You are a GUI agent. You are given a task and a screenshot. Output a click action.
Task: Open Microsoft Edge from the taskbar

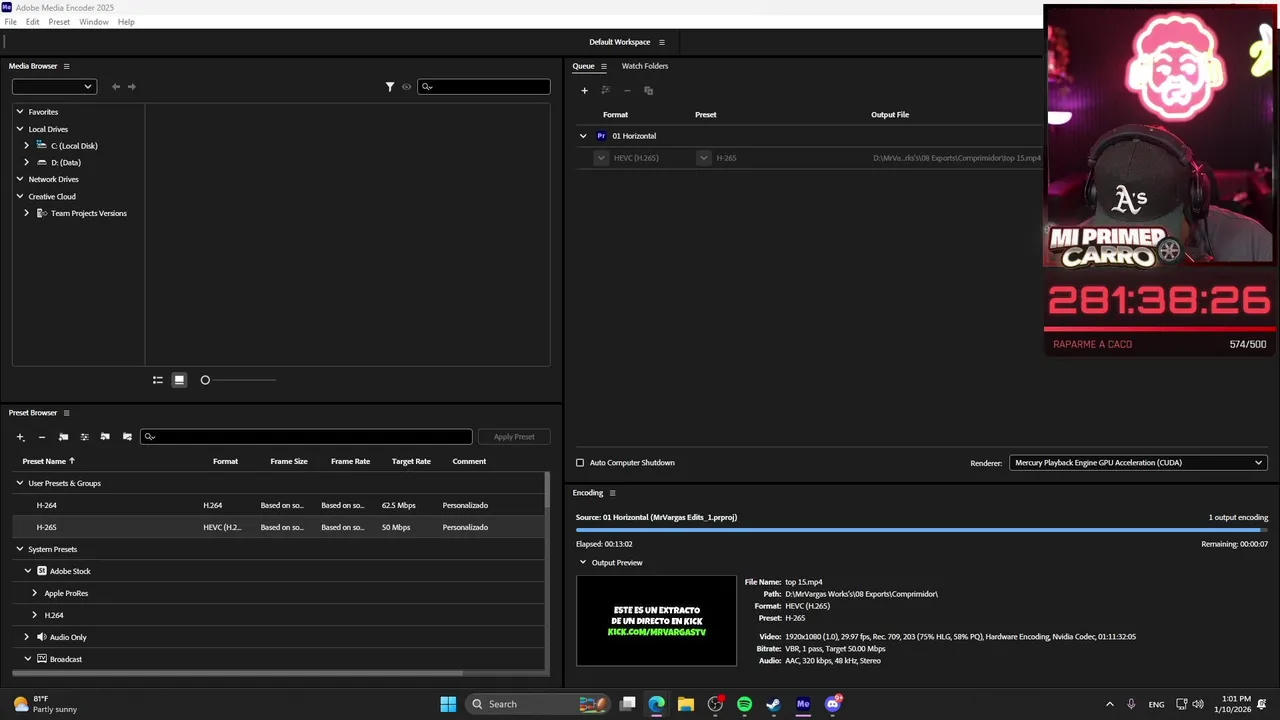(656, 704)
